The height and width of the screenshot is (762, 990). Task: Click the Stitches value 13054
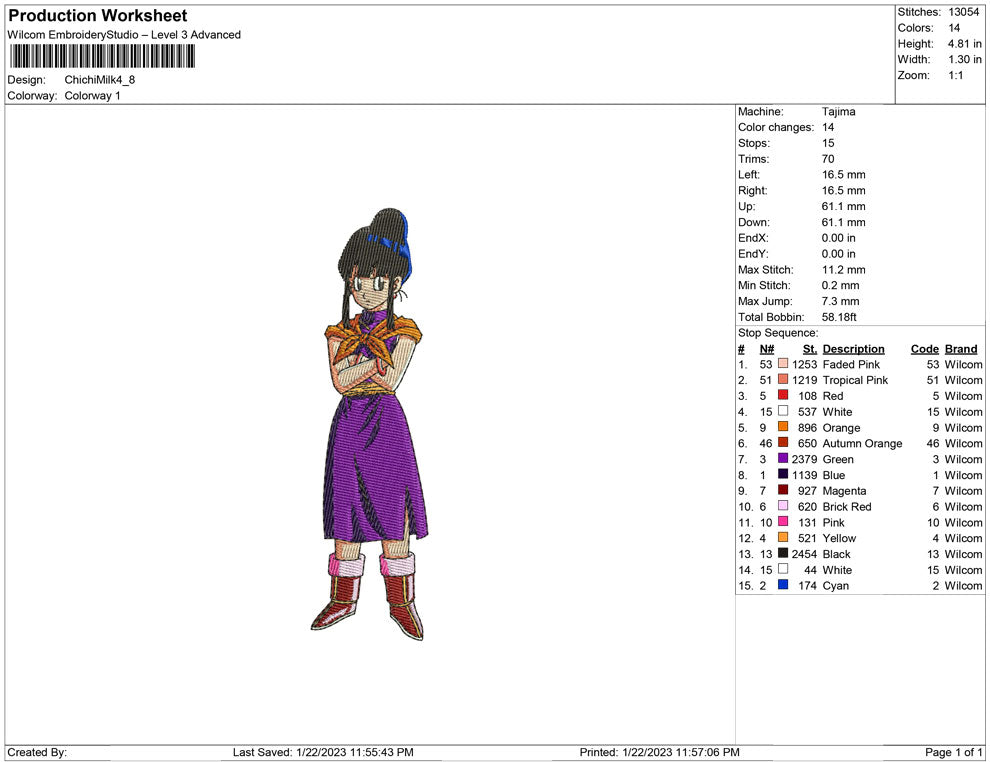click(x=963, y=12)
